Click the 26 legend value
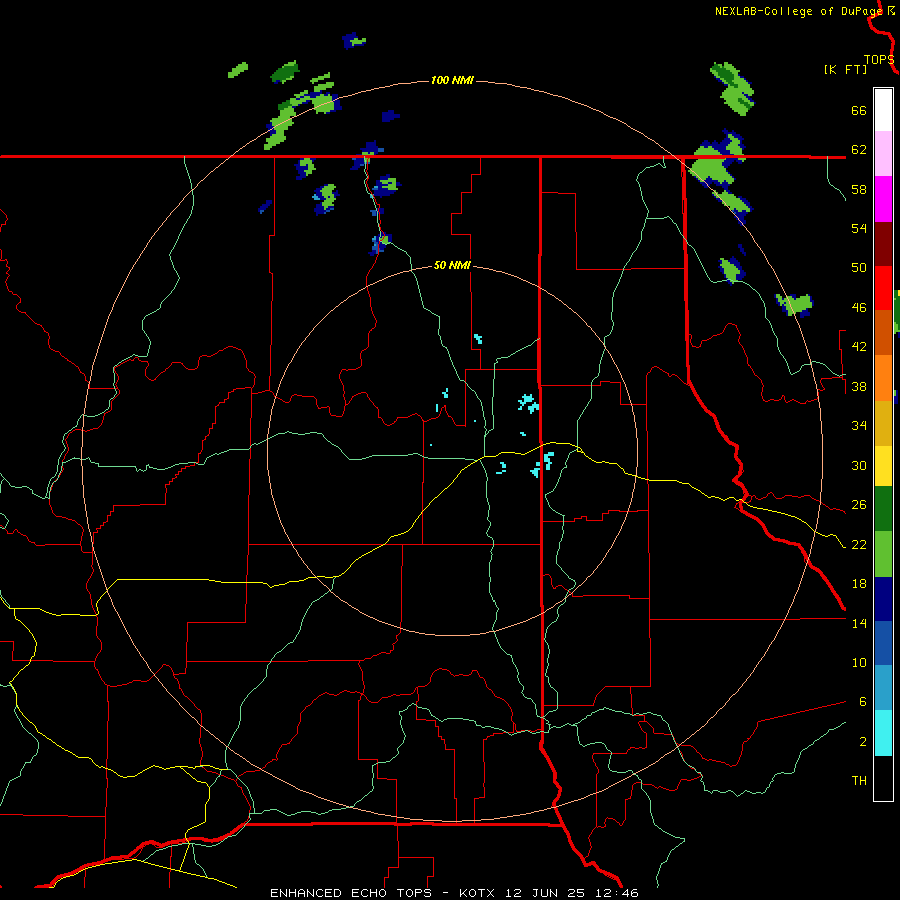Viewport: 900px width, 900px height. coord(859,505)
